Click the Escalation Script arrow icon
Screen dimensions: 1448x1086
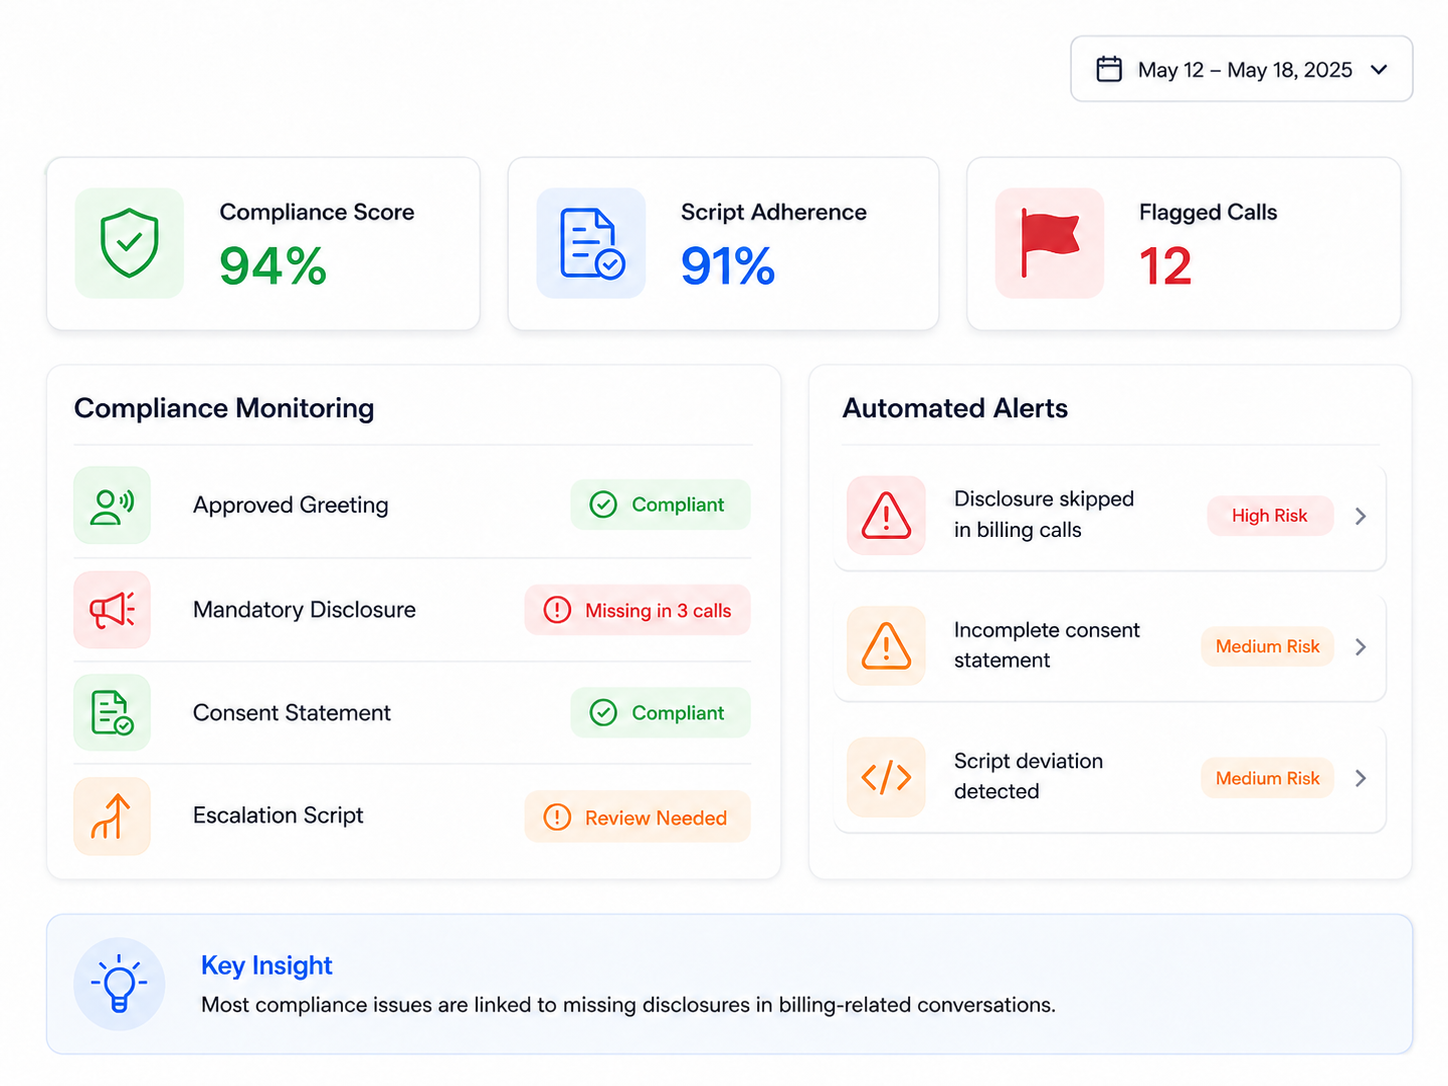[x=112, y=816]
